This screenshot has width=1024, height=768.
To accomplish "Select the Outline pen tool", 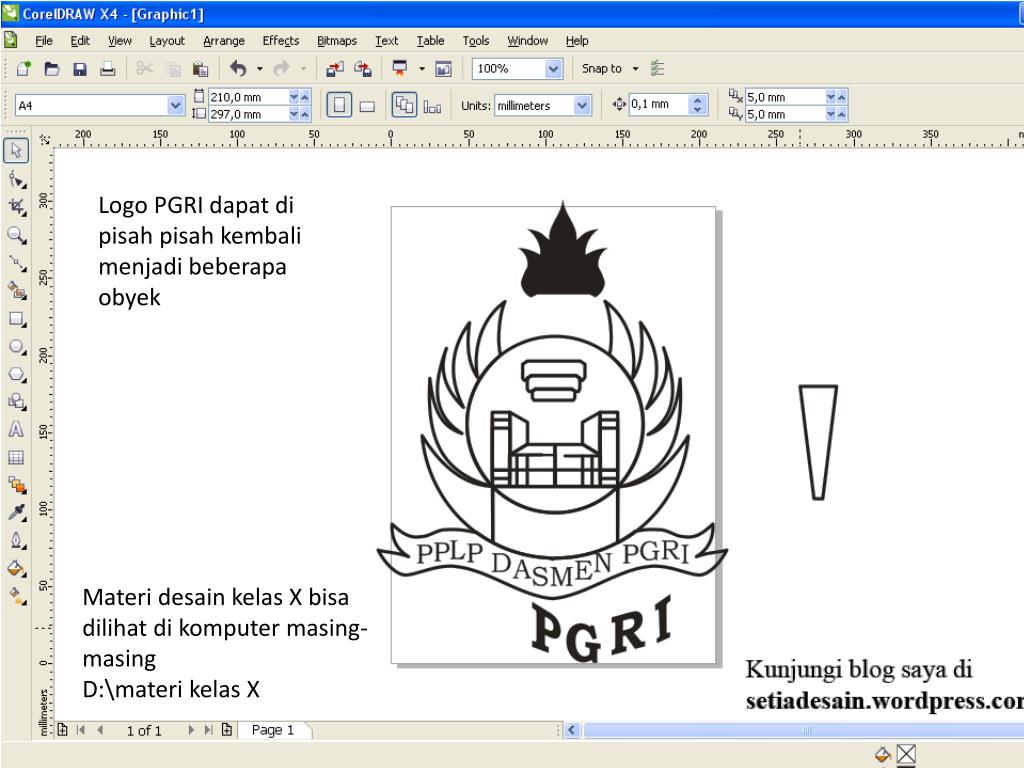I will [x=16, y=541].
